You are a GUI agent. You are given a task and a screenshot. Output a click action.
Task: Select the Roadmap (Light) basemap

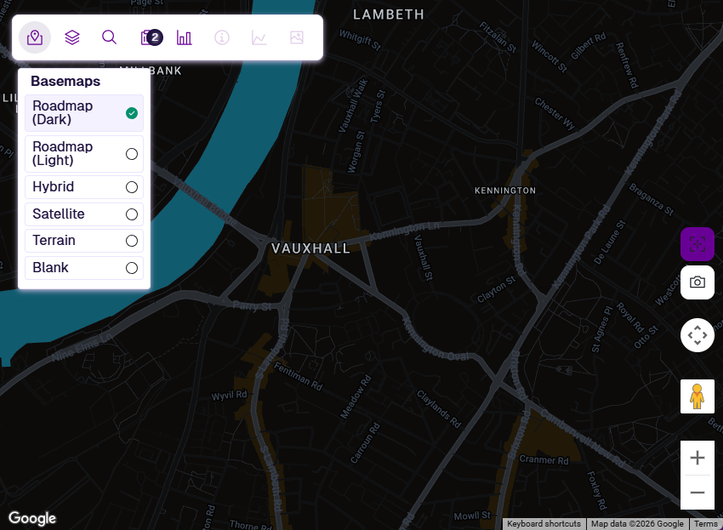coord(84,154)
